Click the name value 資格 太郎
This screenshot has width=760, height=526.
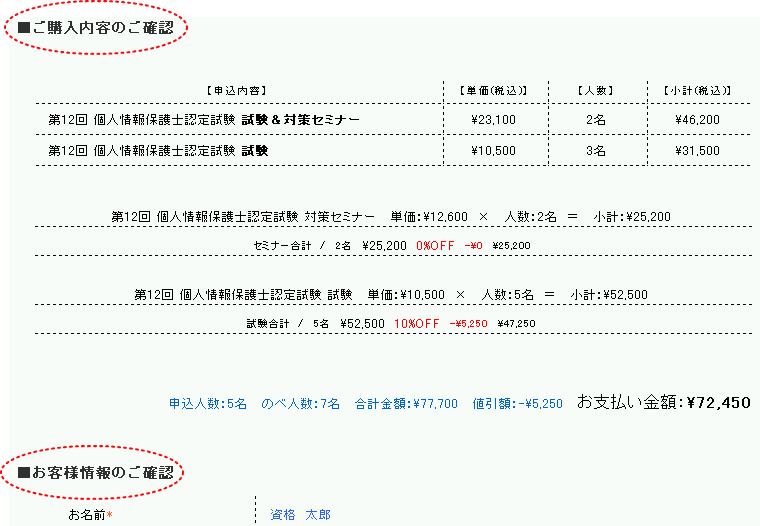tap(301, 515)
